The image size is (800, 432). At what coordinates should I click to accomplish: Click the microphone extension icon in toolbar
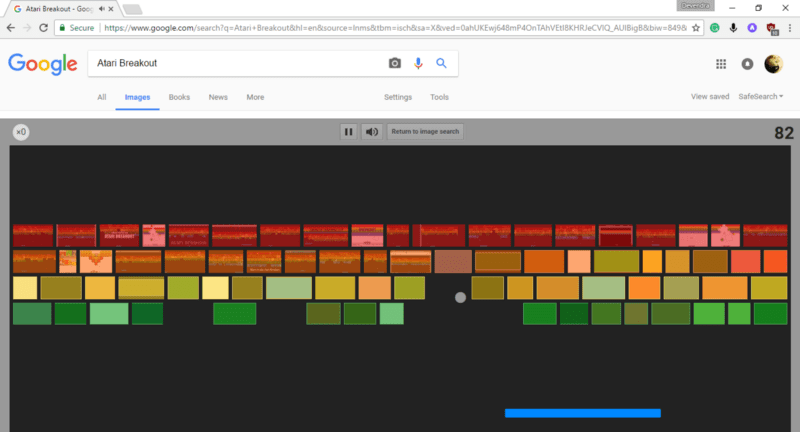tap(733, 28)
